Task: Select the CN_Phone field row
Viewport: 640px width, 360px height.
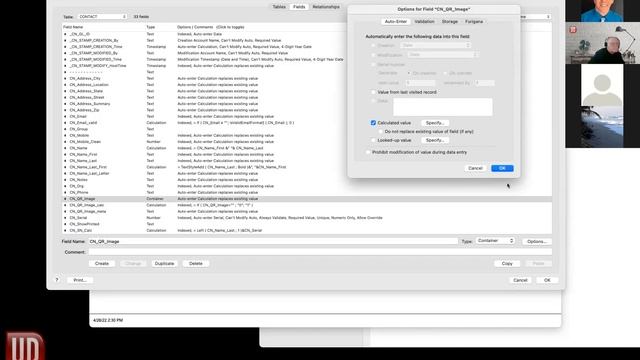Action: [307, 192]
